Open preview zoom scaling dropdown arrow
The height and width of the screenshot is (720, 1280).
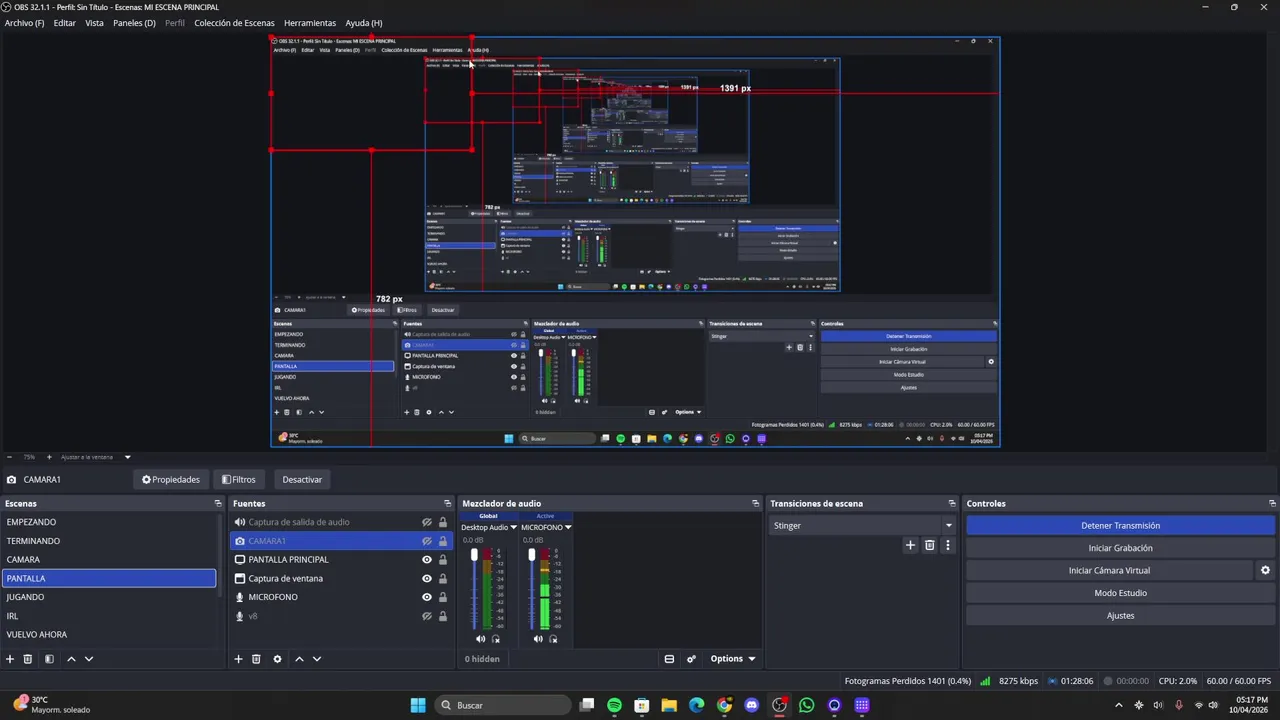[x=127, y=457]
